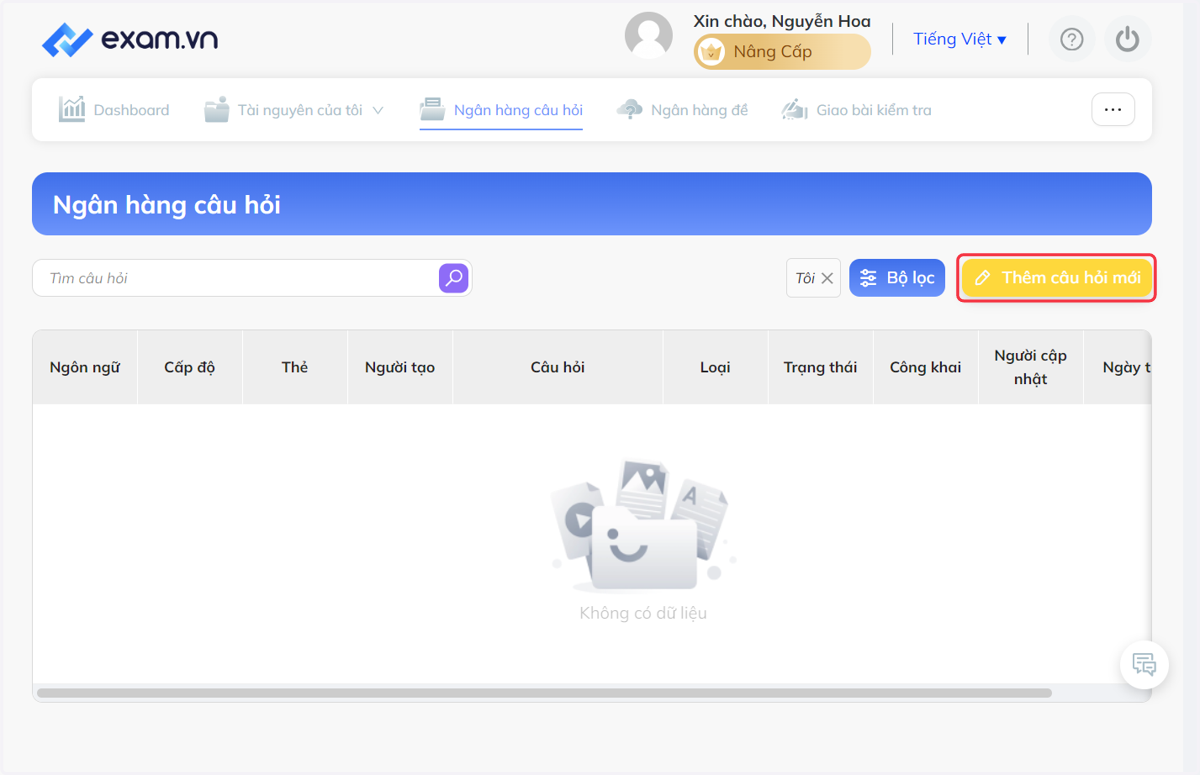The width and height of the screenshot is (1200, 775).
Task: Click the Nâng Cấp upgrade button
Action: click(782, 52)
